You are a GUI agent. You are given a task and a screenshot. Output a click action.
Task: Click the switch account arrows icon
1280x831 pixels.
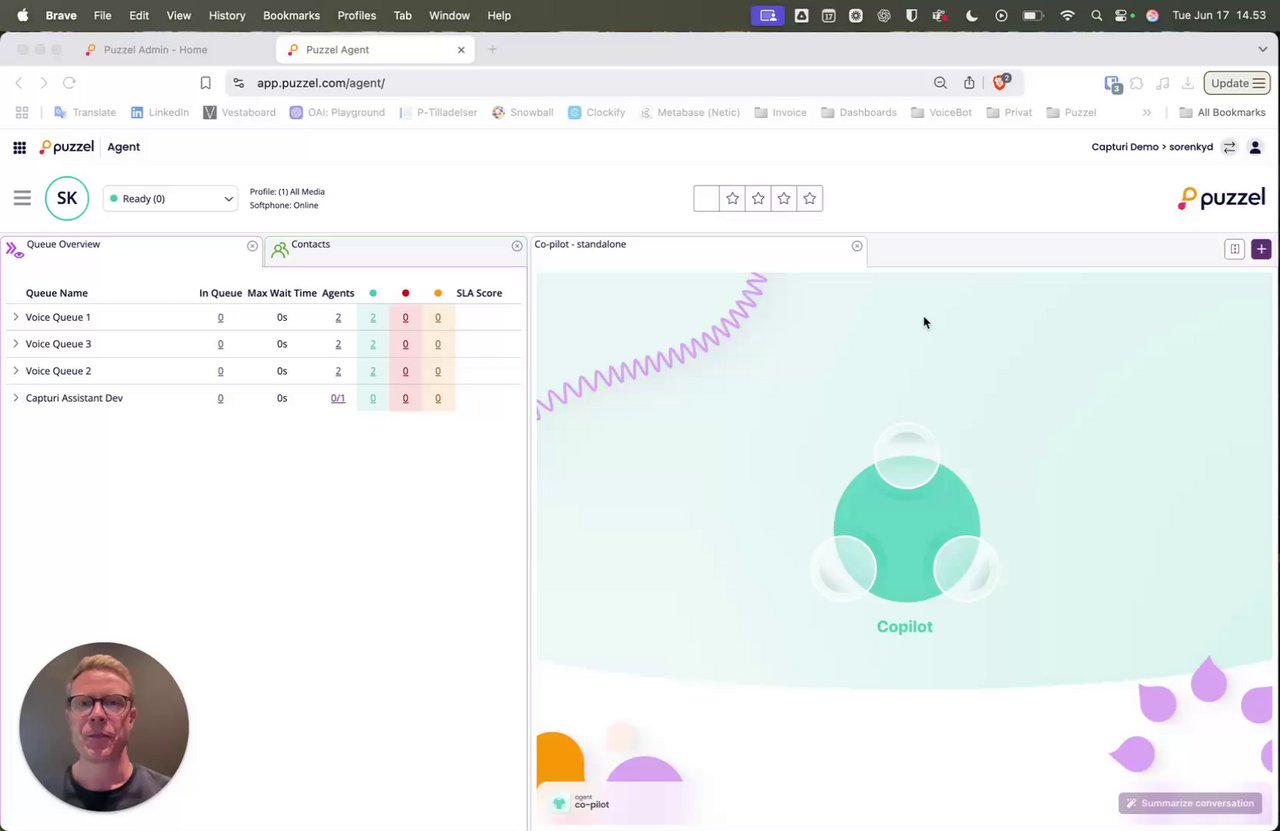(1229, 147)
